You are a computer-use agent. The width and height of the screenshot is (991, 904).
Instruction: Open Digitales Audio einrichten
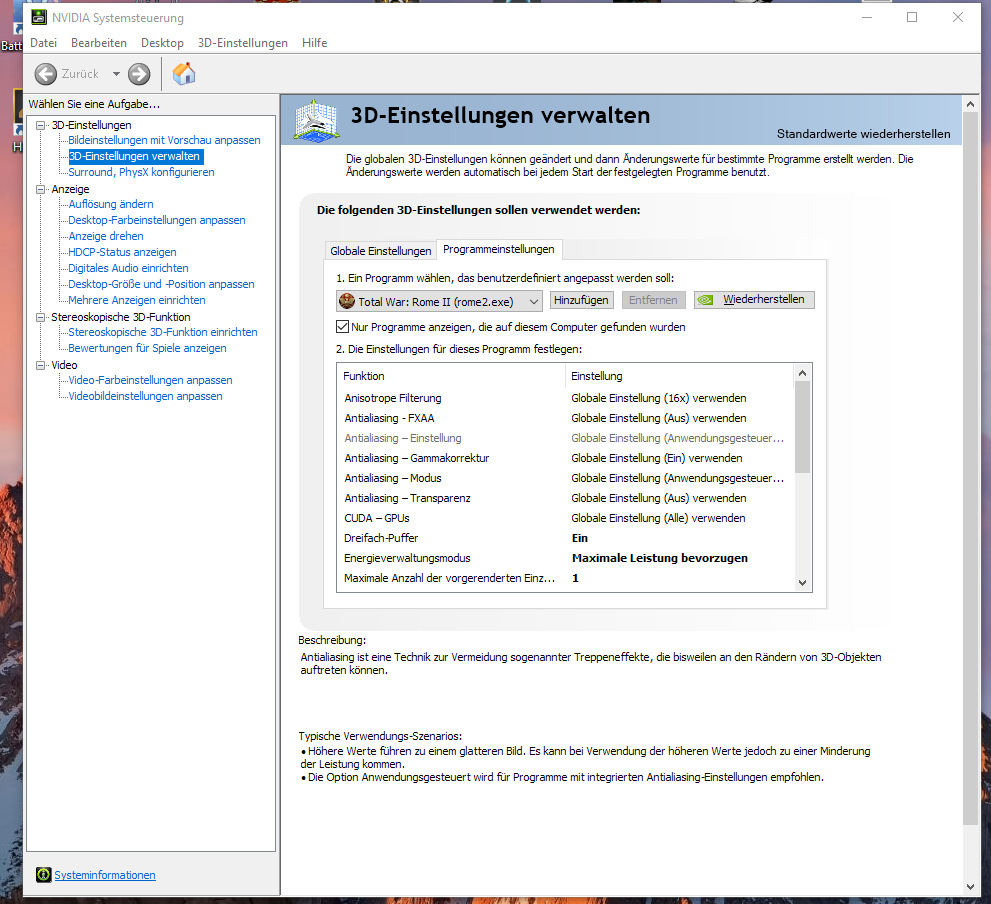(128, 268)
